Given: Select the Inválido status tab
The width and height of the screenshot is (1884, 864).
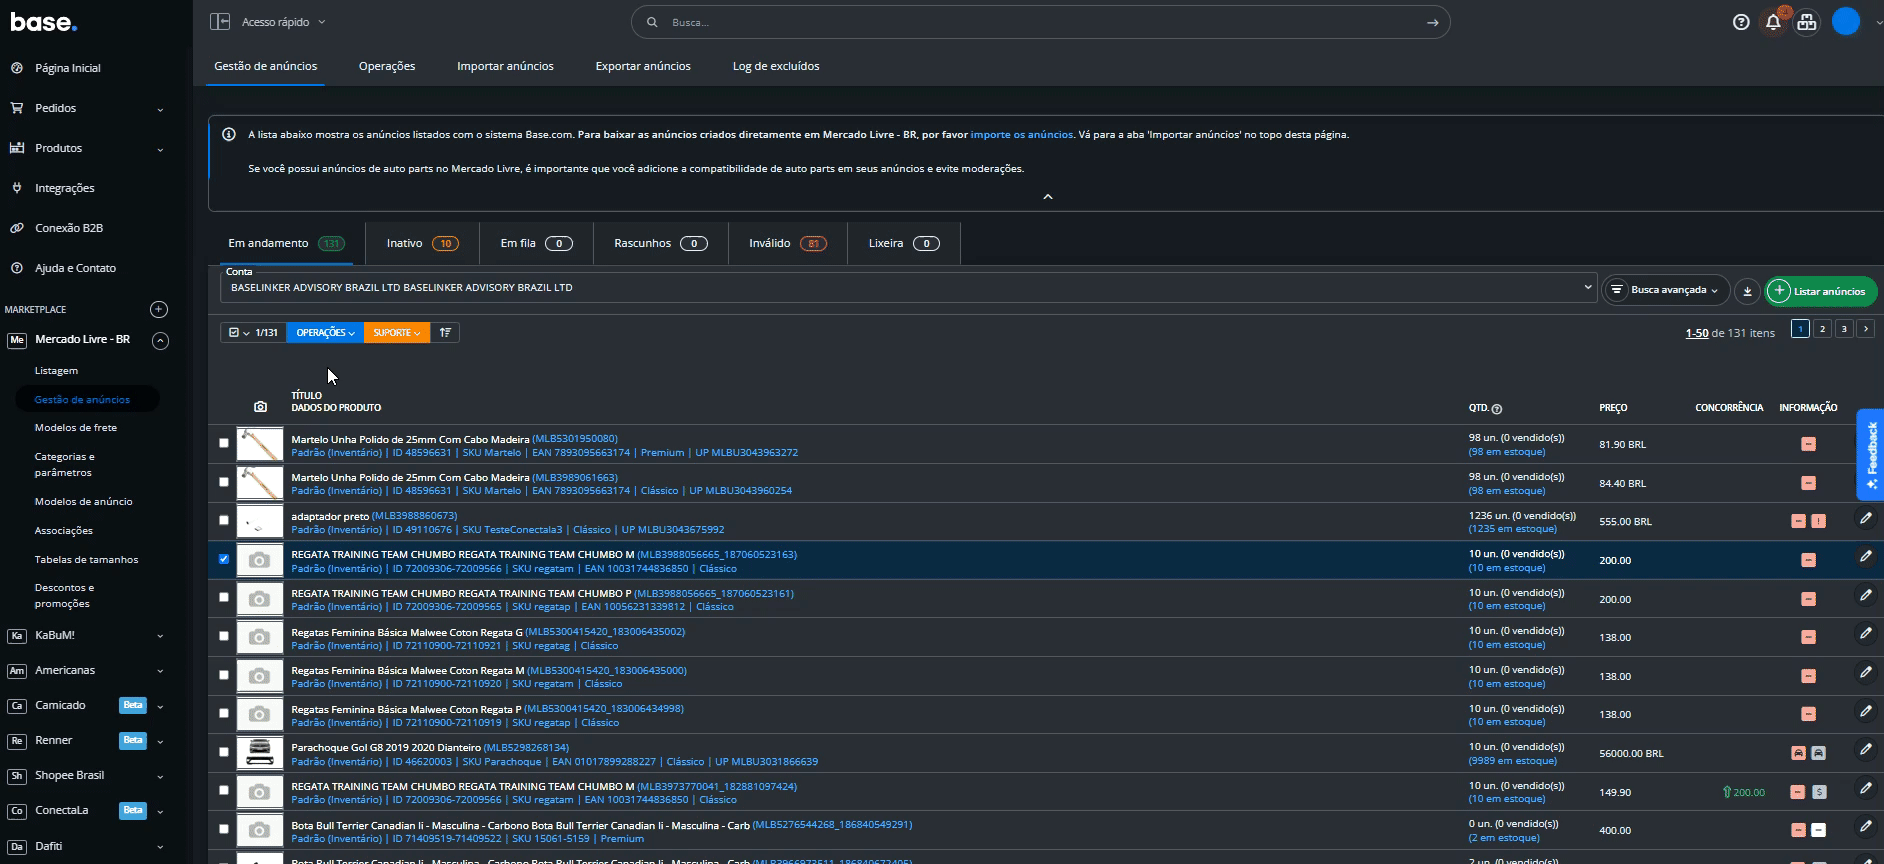Looking at the screenshot, I should (x=787, y=243).
